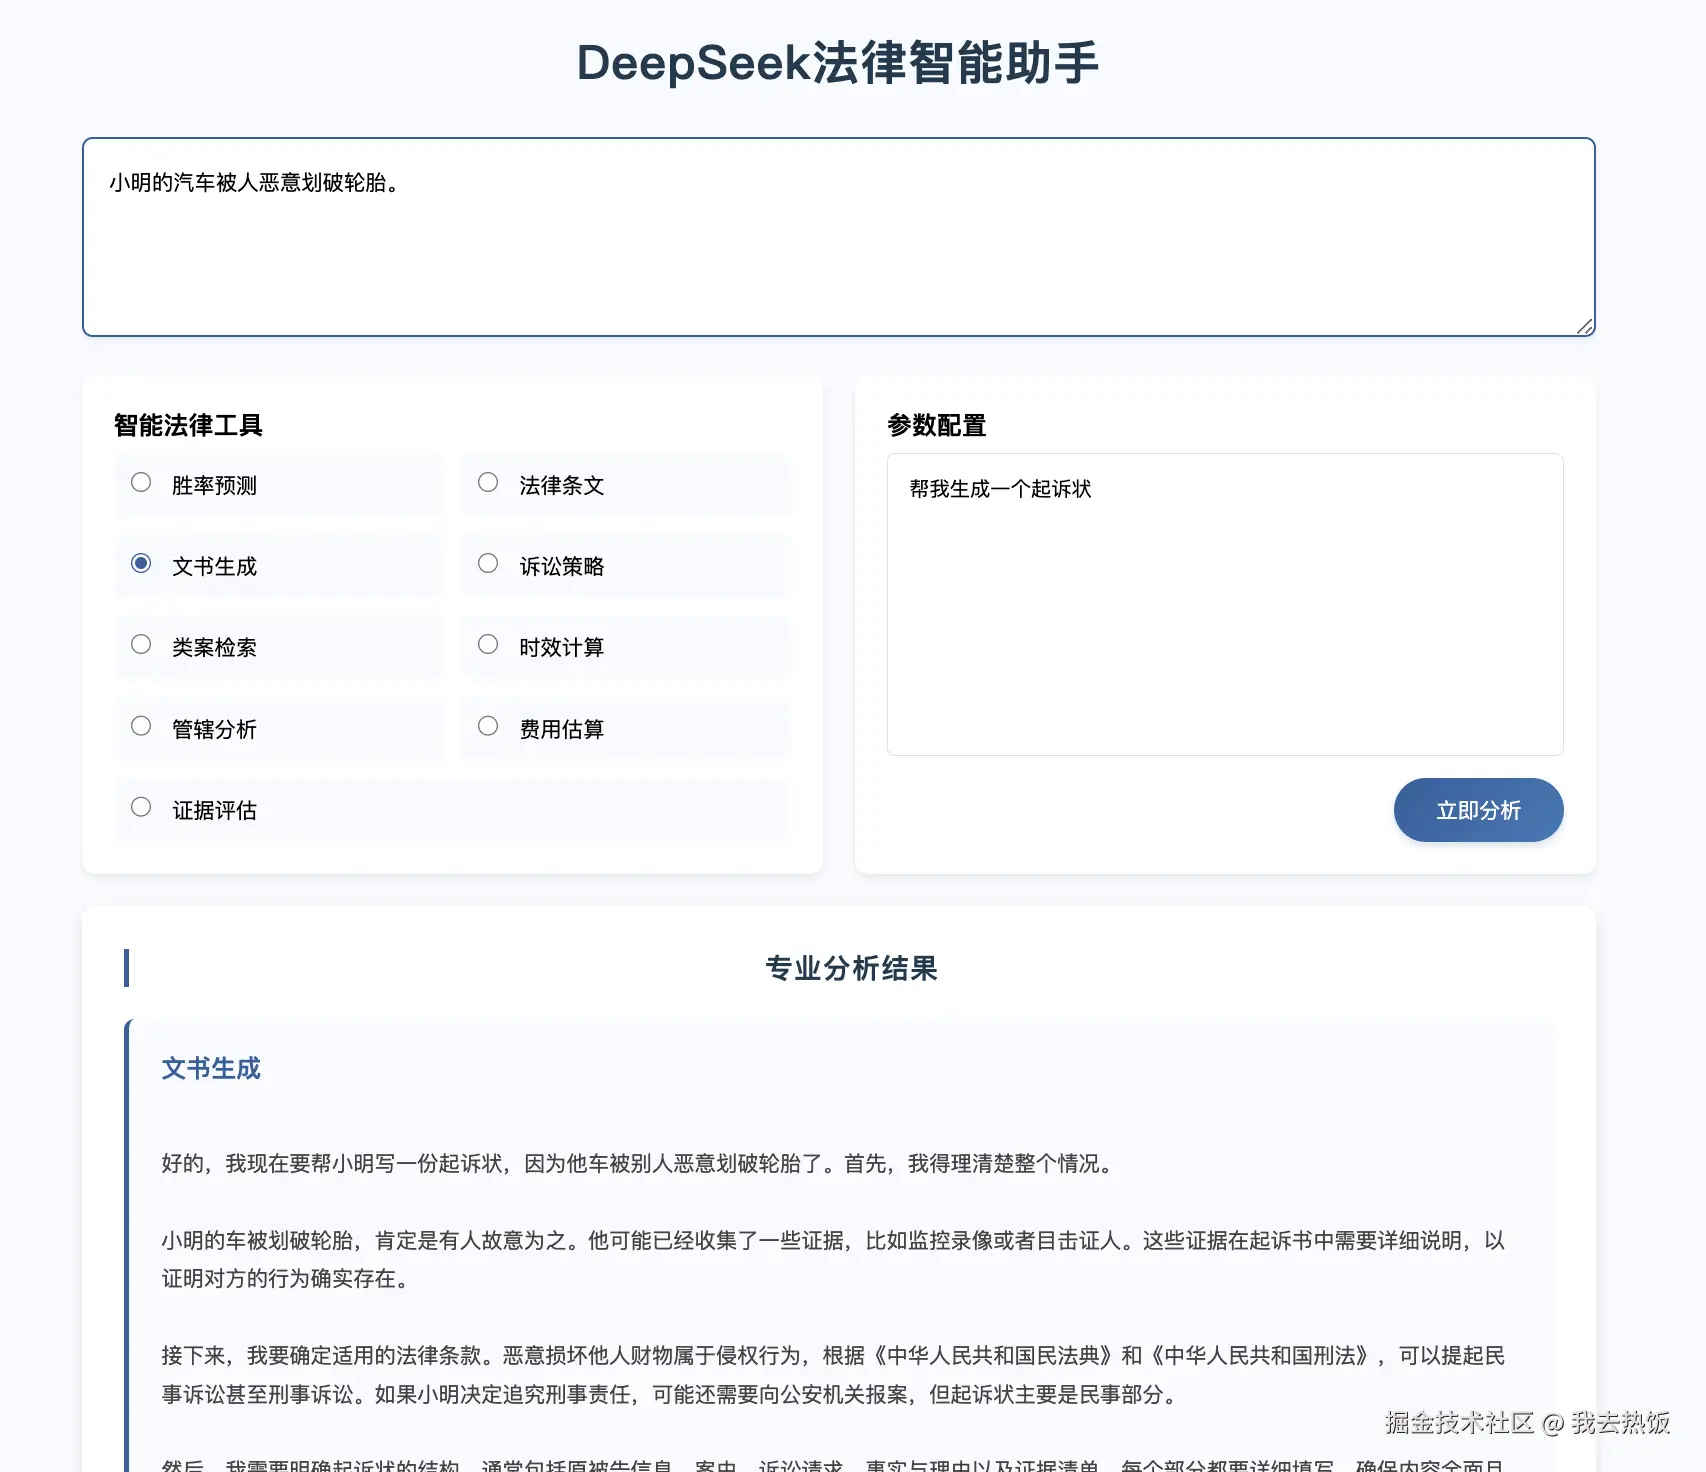Select the 类案检索 radio button
Image resolution: width=1706 pixels, height=1472 pixels.
(x=141, y=645)
